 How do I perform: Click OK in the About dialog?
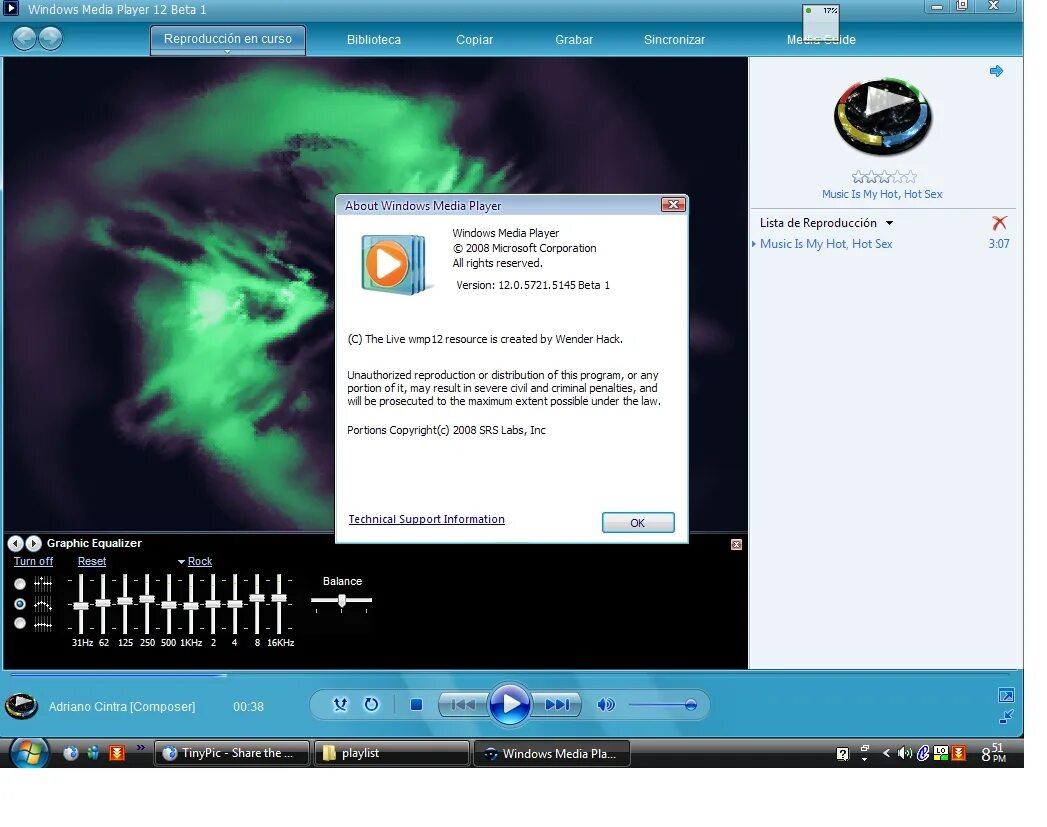638,523
